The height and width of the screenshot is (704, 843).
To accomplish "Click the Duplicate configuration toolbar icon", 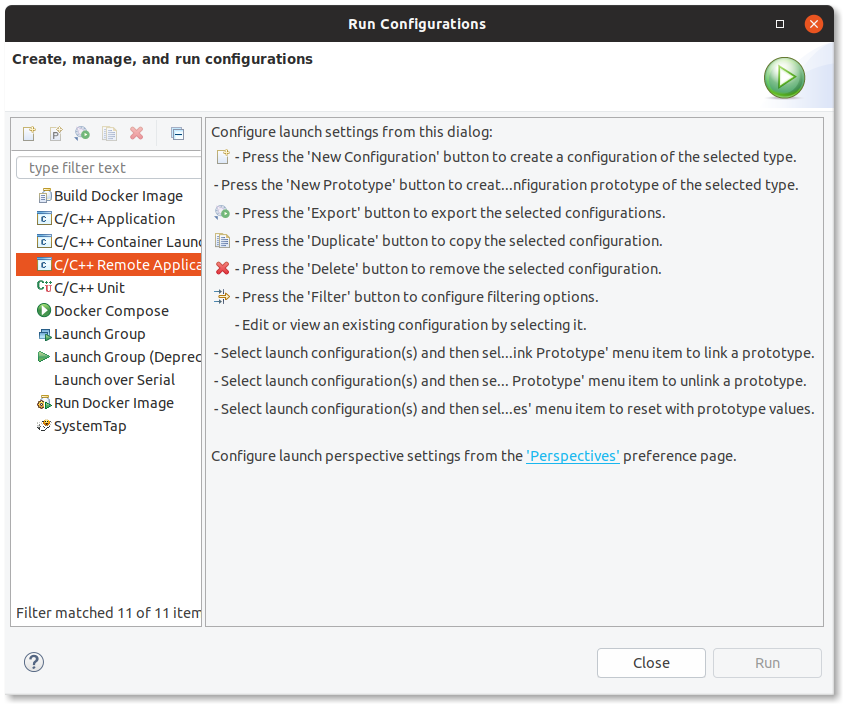I will point(110,133).
